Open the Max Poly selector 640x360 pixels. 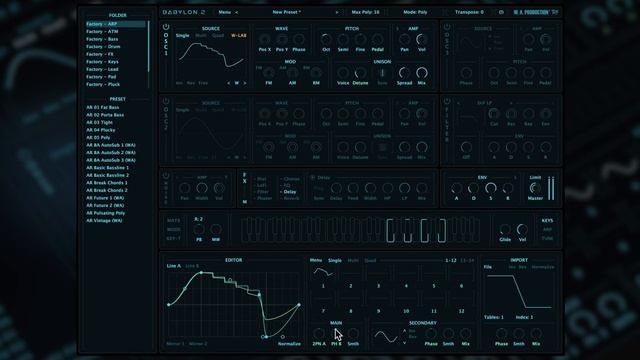coord(365,12)
